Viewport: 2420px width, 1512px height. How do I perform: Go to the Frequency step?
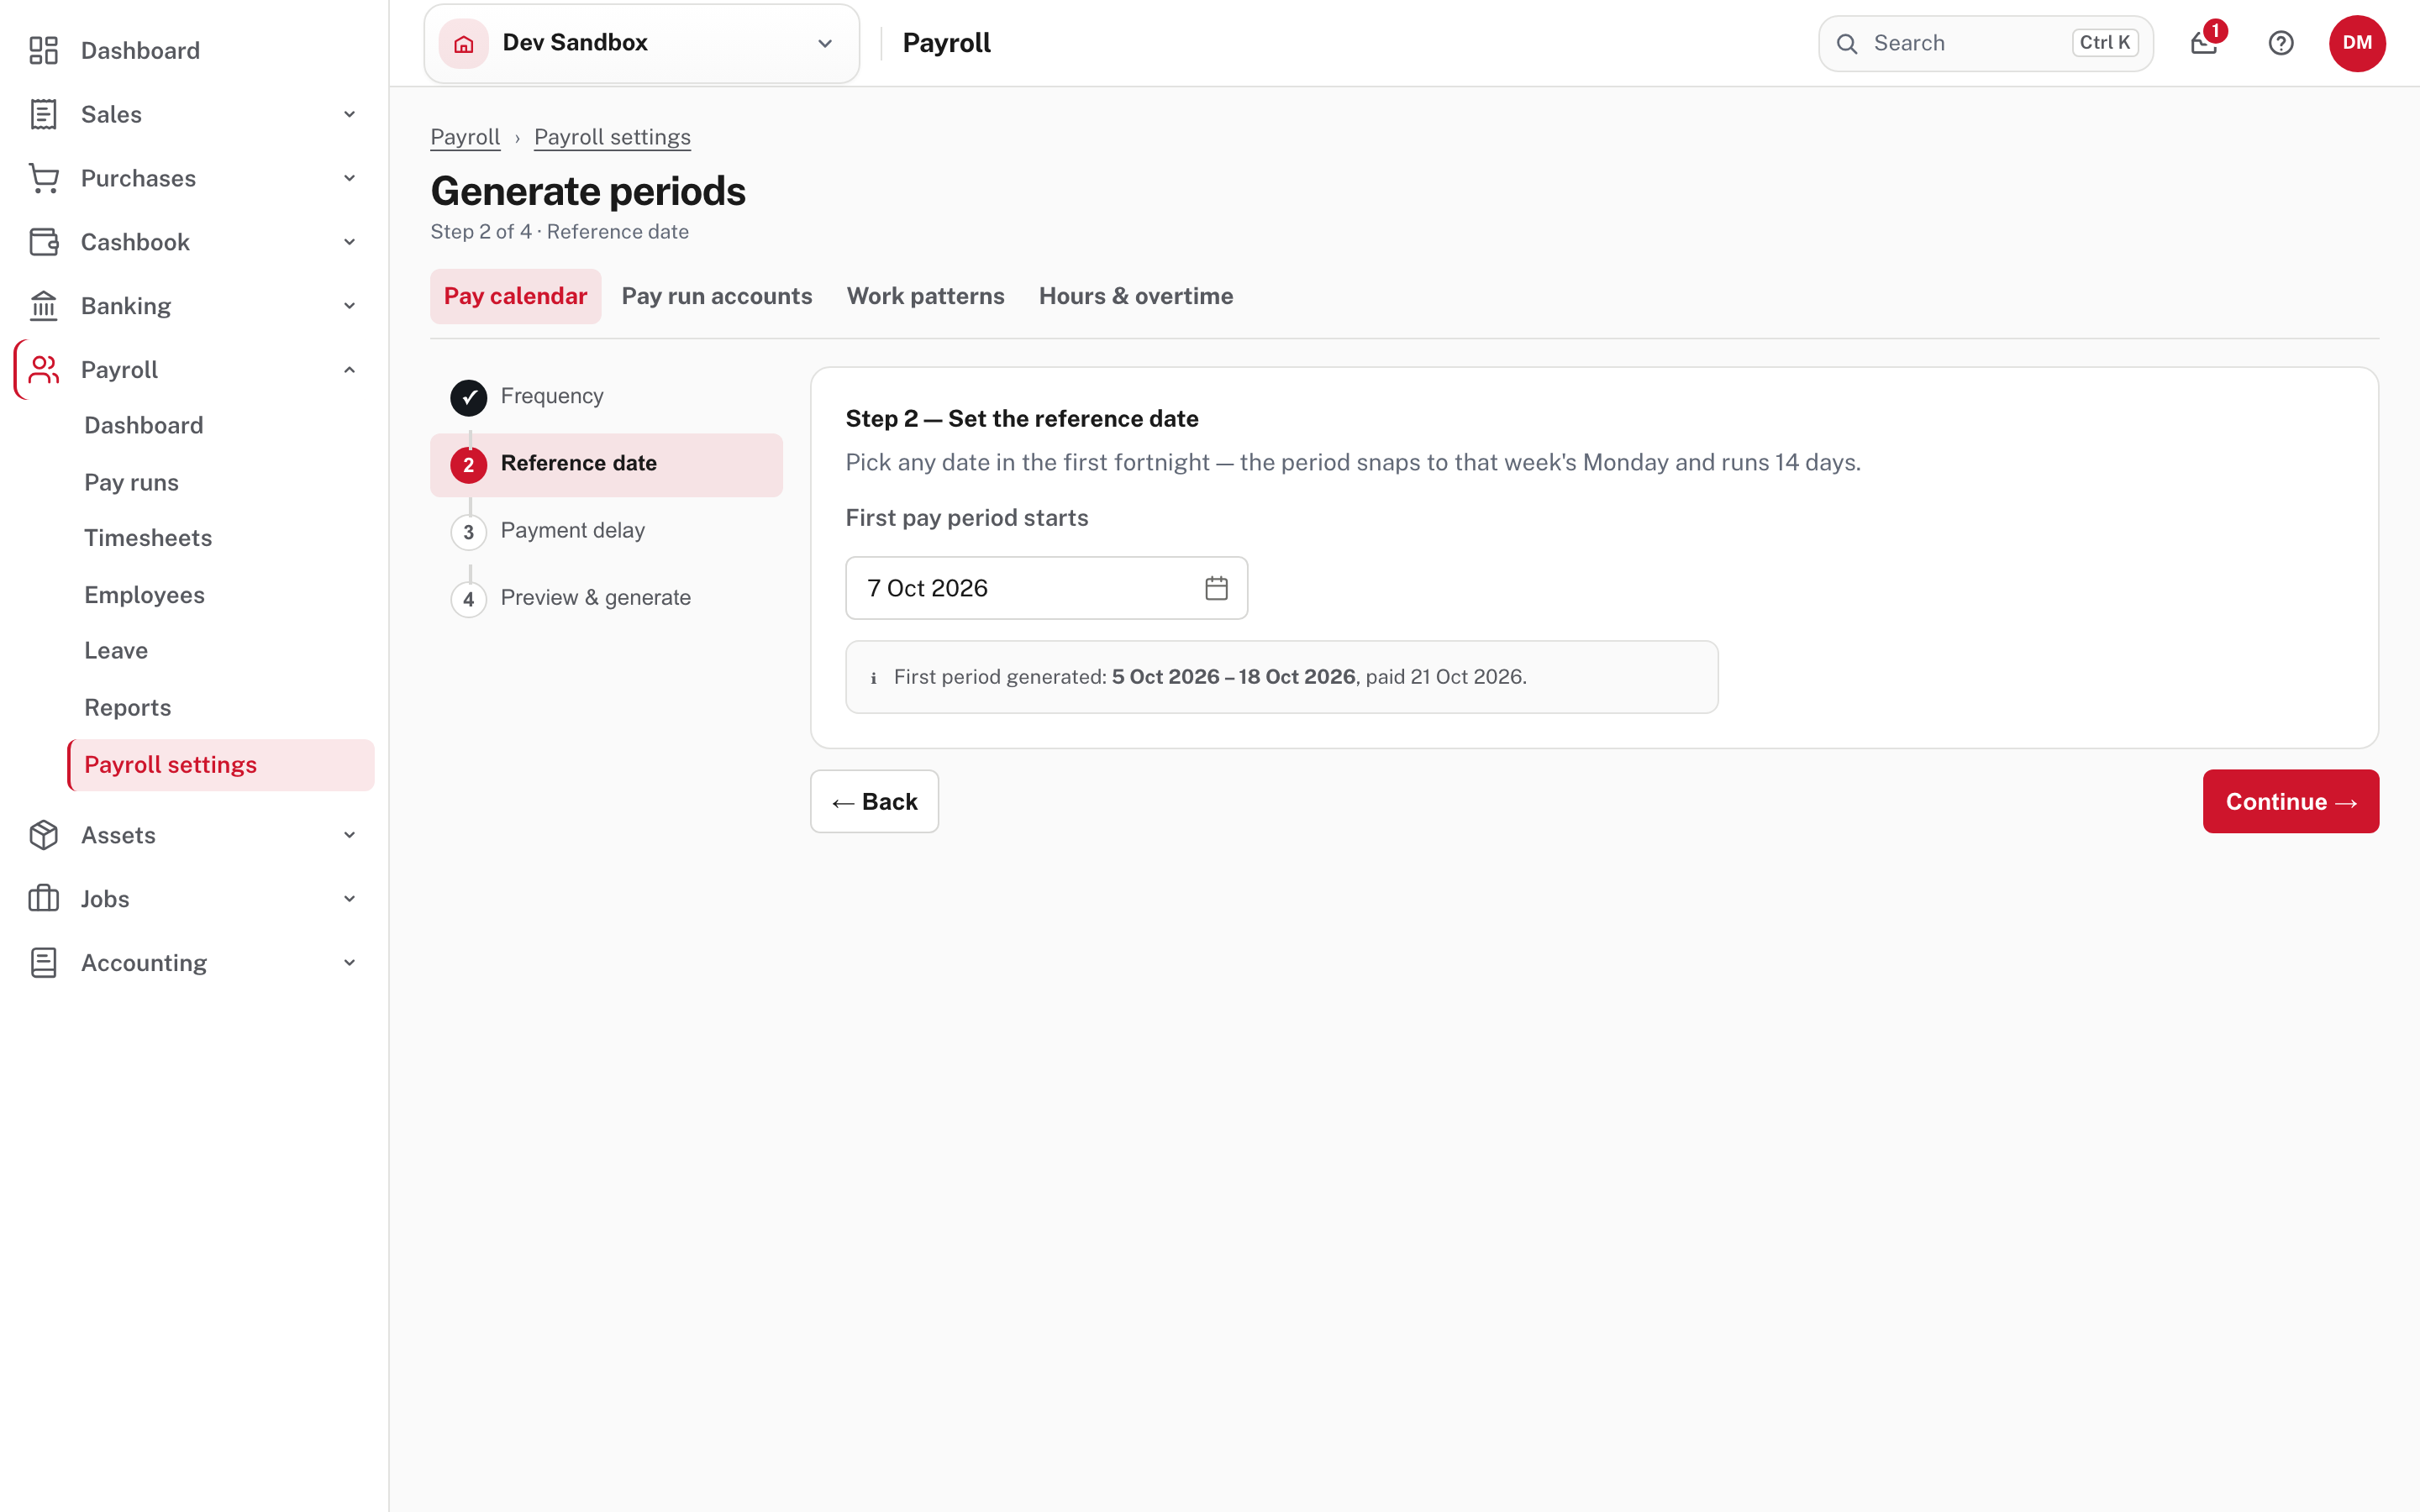click(606, 397)
